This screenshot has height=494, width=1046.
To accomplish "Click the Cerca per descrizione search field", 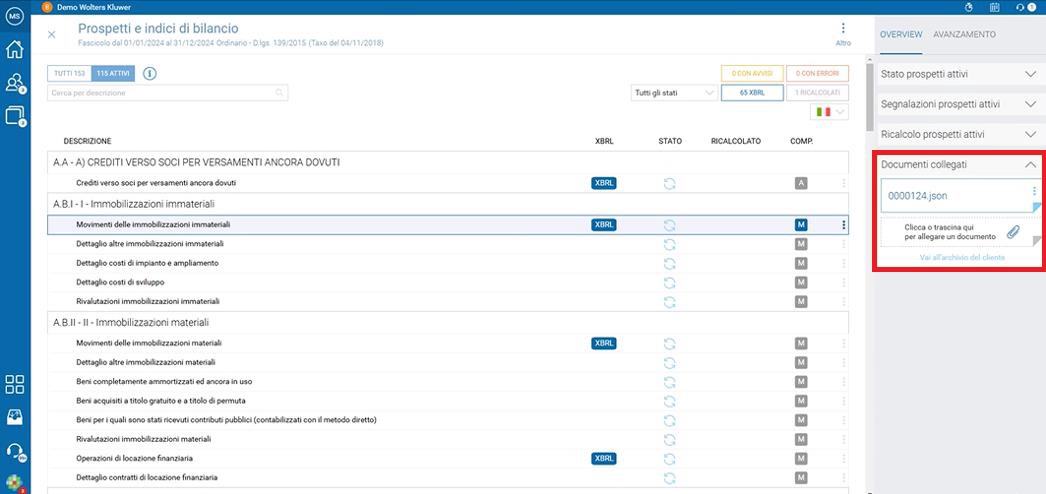I will pyautogui.click(x=167, y=93).
